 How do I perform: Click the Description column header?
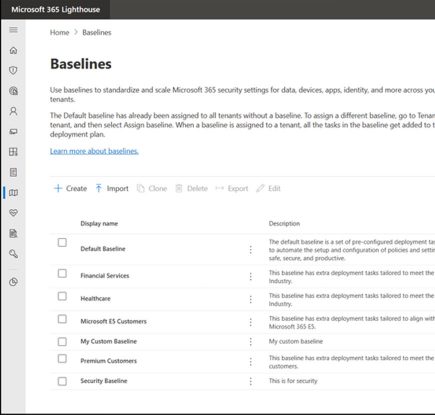pyautogui.click(x=284, y=223)
